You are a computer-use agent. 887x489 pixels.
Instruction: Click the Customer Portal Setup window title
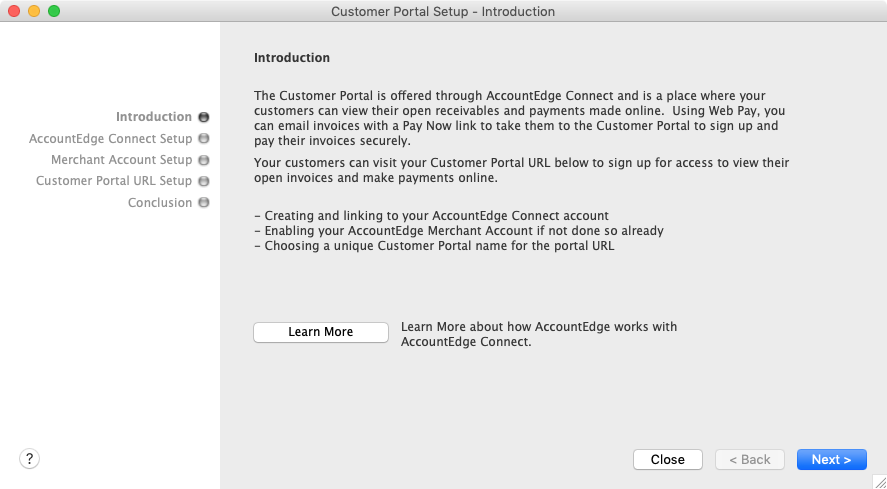pos(443,12)
